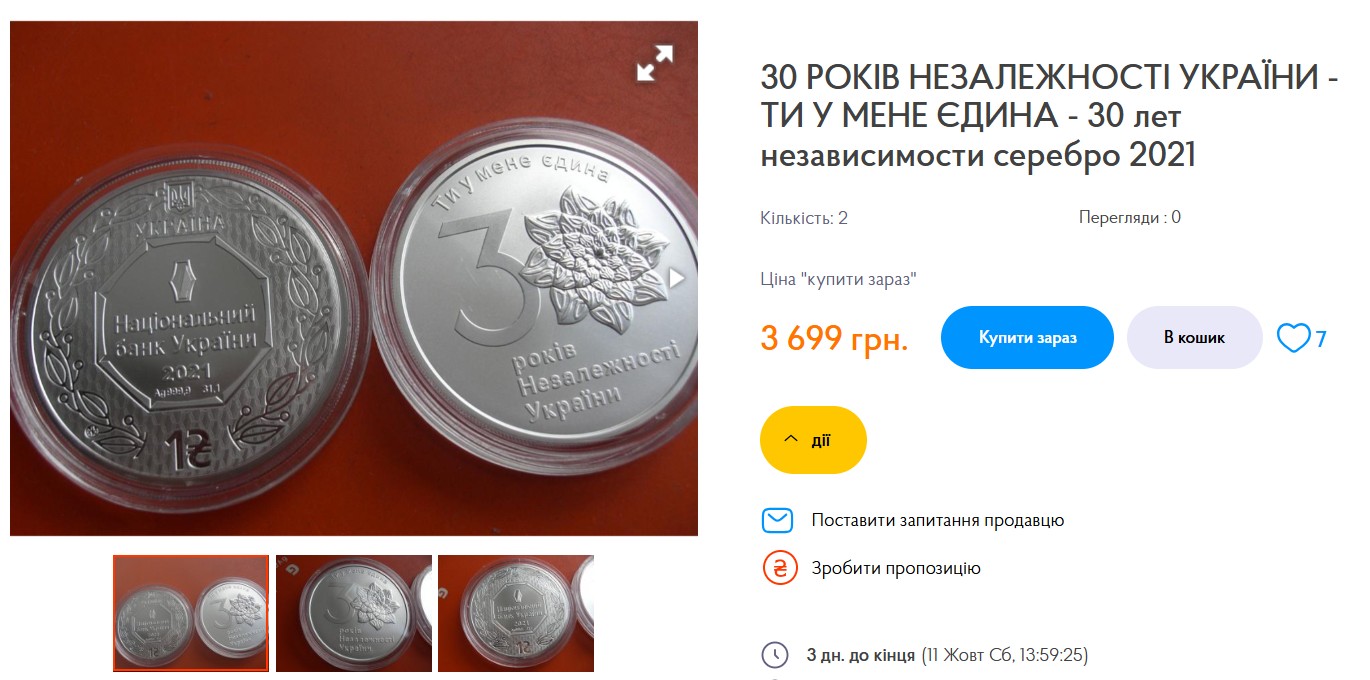The width and height of the screenshot is (1370, 680).
Task: Select the second thumbnail showing the '30' coin
Action: pyautogui.click(x=354, y=613)
